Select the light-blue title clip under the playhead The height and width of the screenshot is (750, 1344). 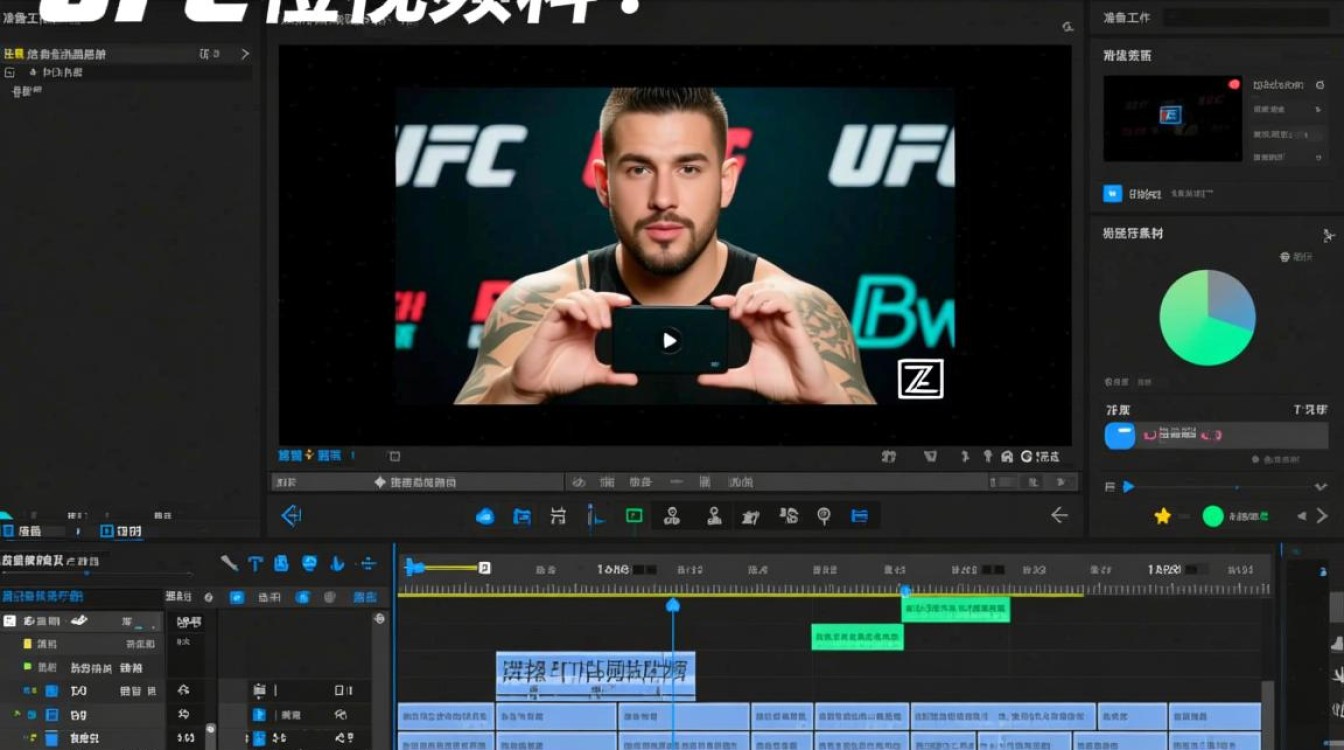pyautogui.click(x=595, y=676)
